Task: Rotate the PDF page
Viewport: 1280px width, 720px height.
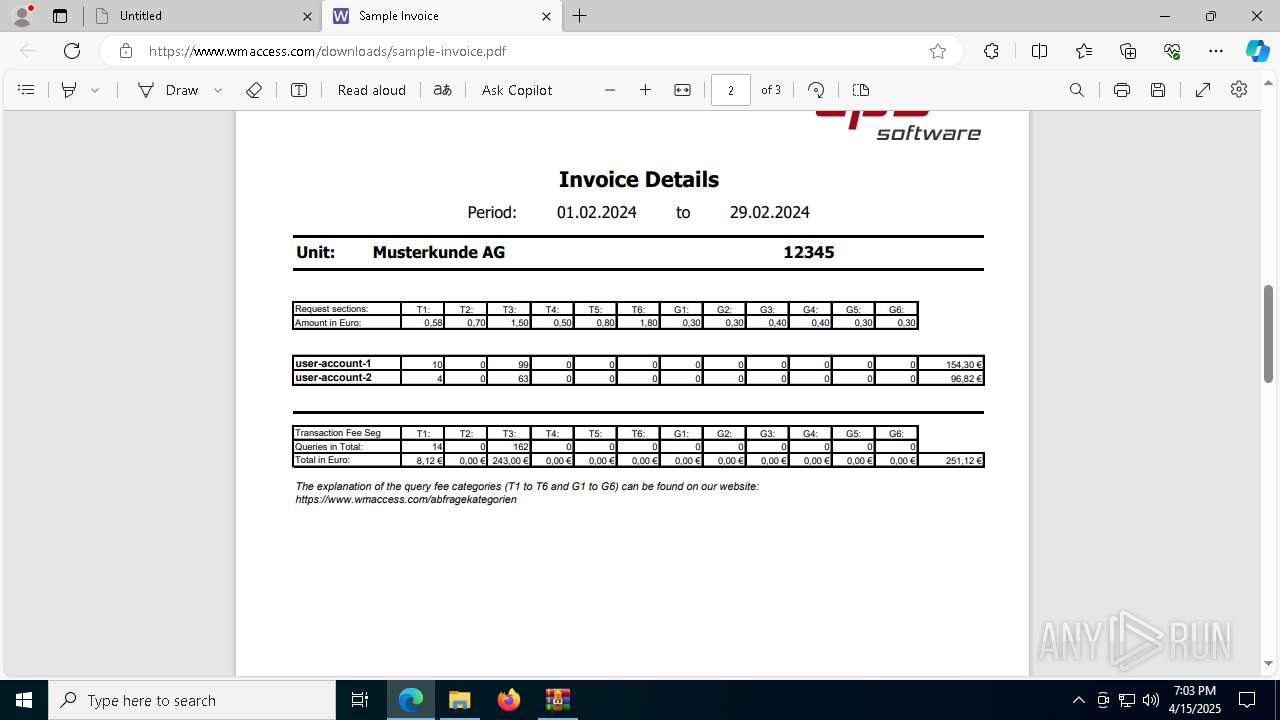Action: coord(816,90)
